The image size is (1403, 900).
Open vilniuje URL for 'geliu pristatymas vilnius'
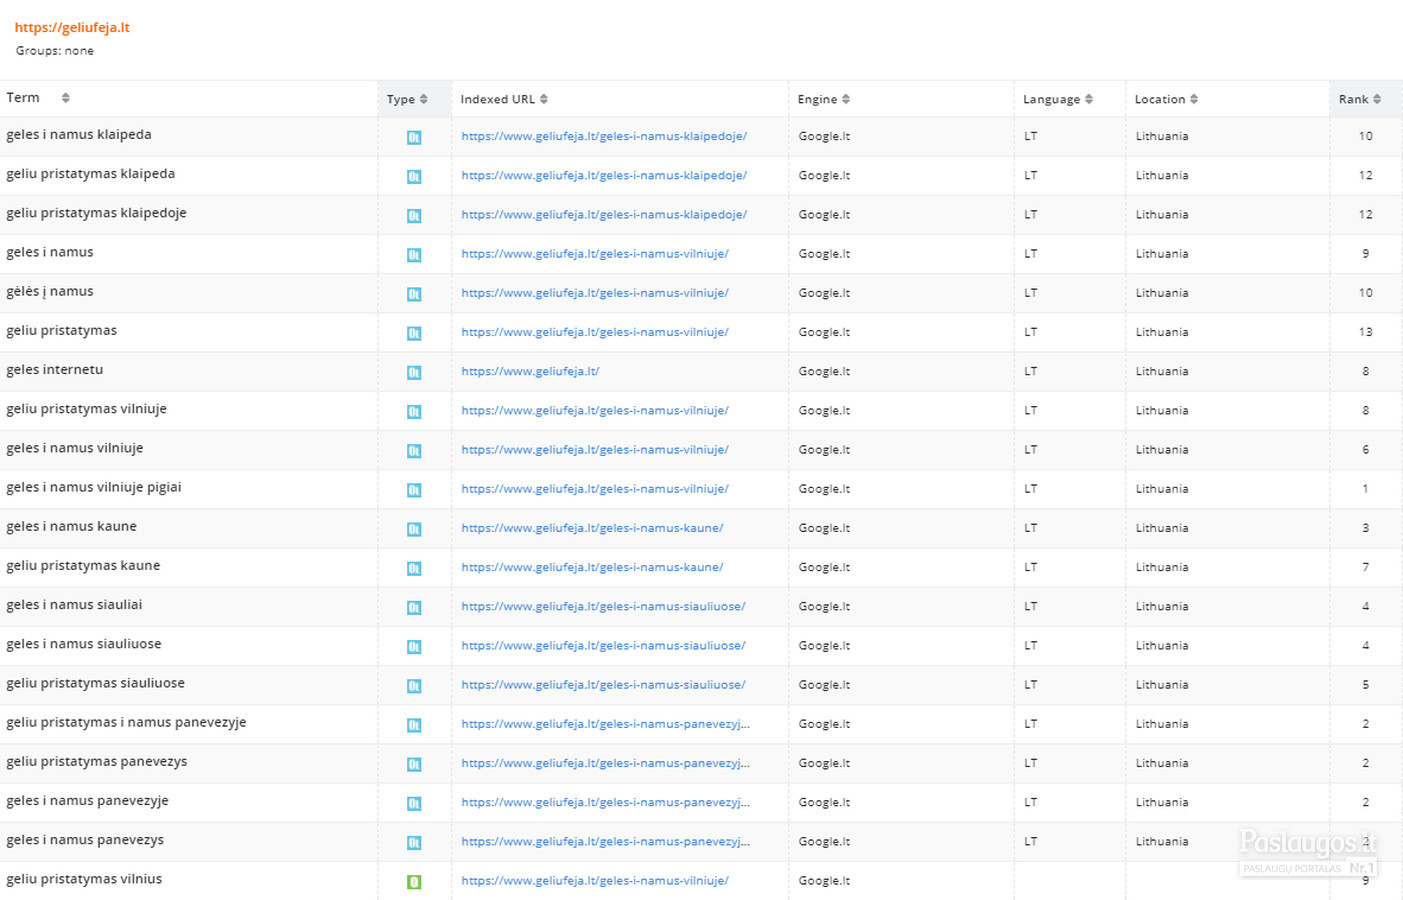(595, 881)
